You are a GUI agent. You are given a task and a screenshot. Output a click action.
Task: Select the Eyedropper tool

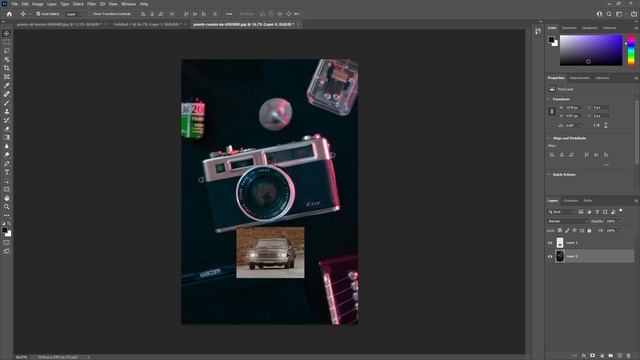[x=7, y=85]
